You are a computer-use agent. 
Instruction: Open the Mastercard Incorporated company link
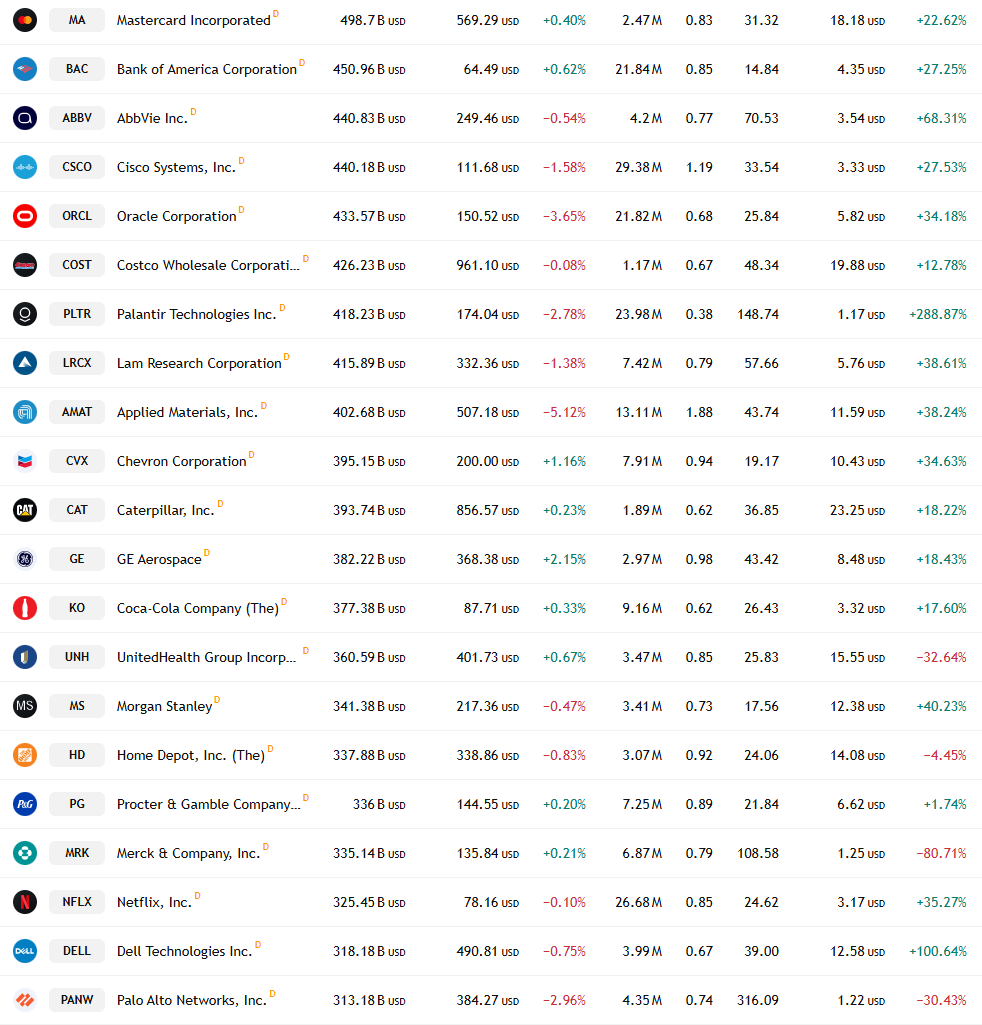[x=194, y=20]
